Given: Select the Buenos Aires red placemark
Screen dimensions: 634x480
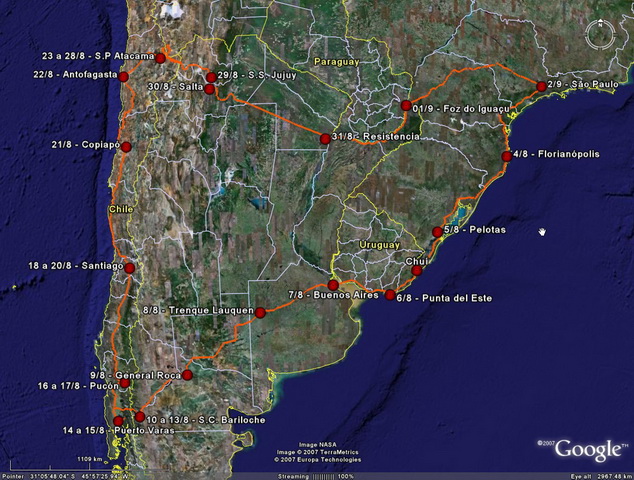Looking at the screenshot, I should coord(333,285).
